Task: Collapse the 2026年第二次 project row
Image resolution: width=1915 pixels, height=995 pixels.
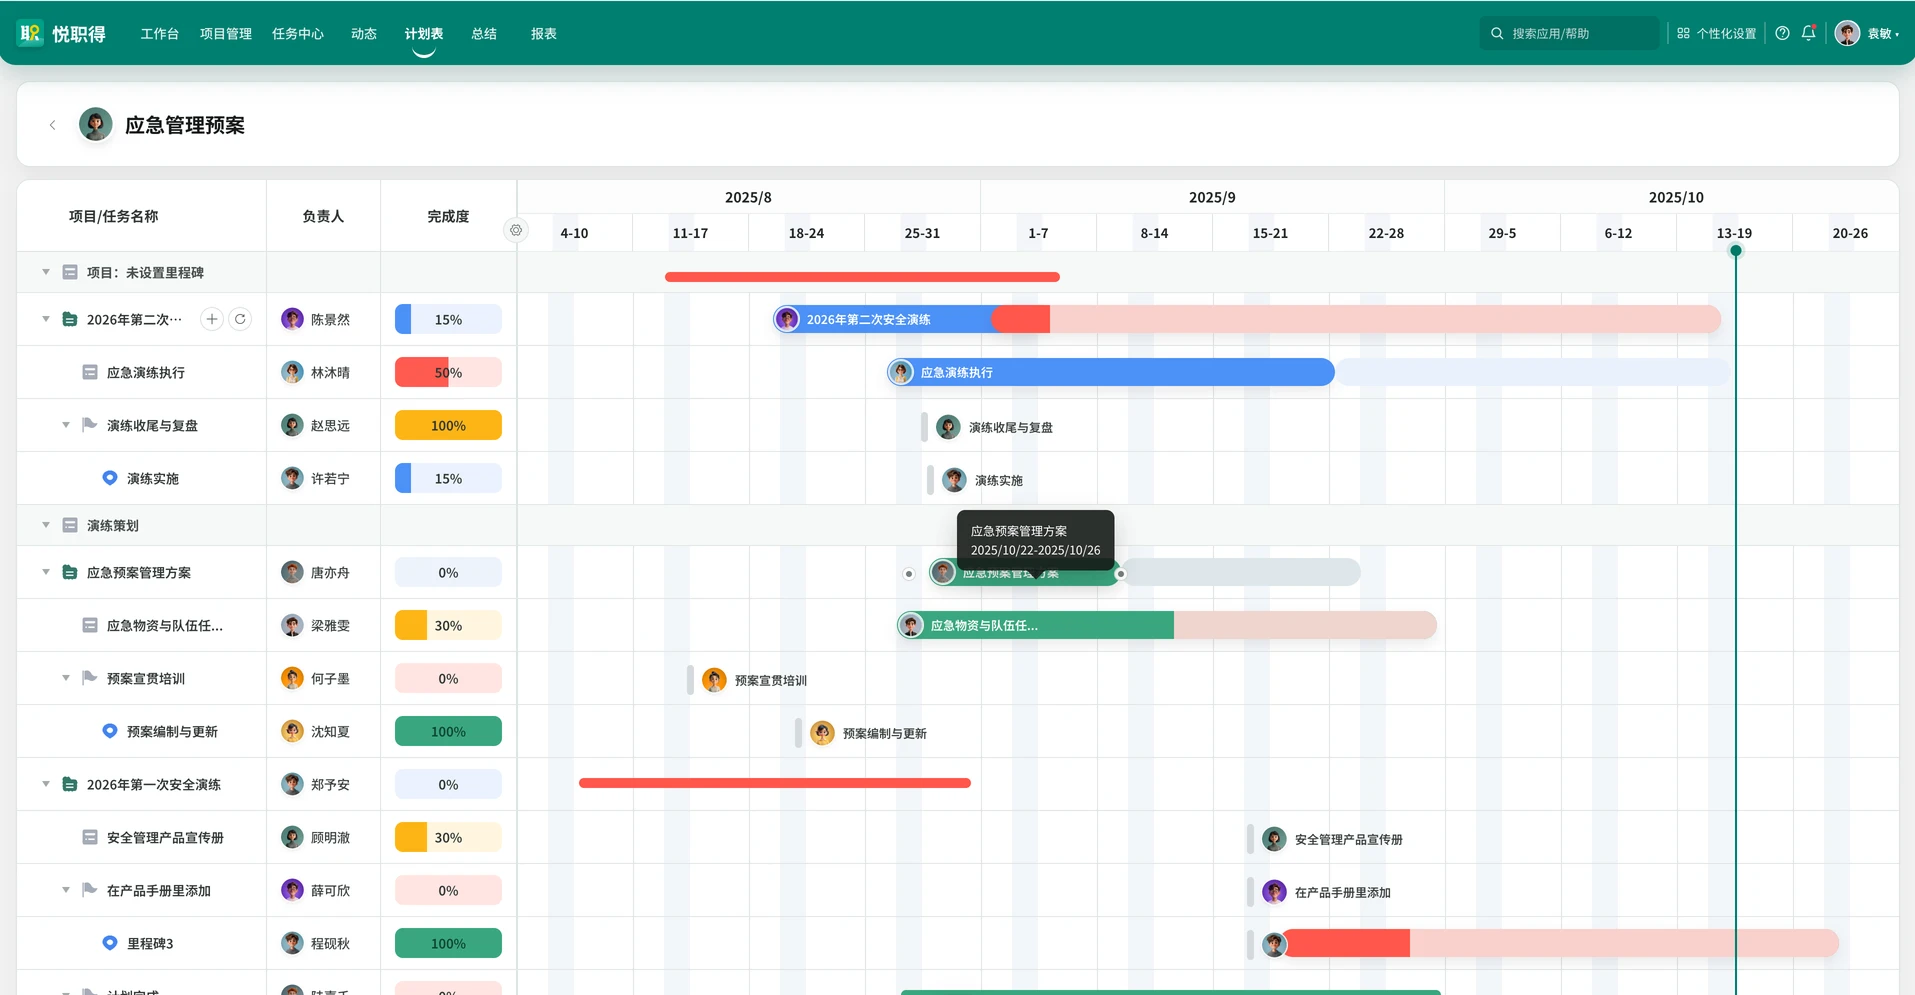Action: tap(45, 319)
